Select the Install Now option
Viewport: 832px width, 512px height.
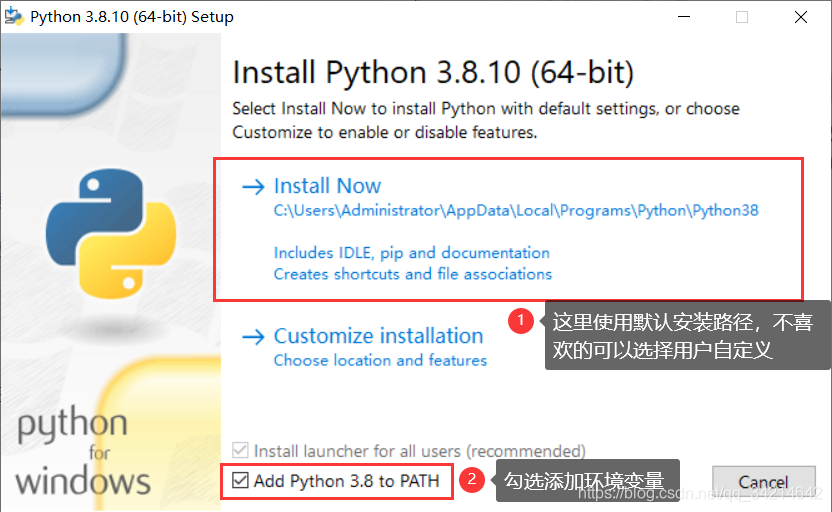pyautogui.click(x=327, y=187)
